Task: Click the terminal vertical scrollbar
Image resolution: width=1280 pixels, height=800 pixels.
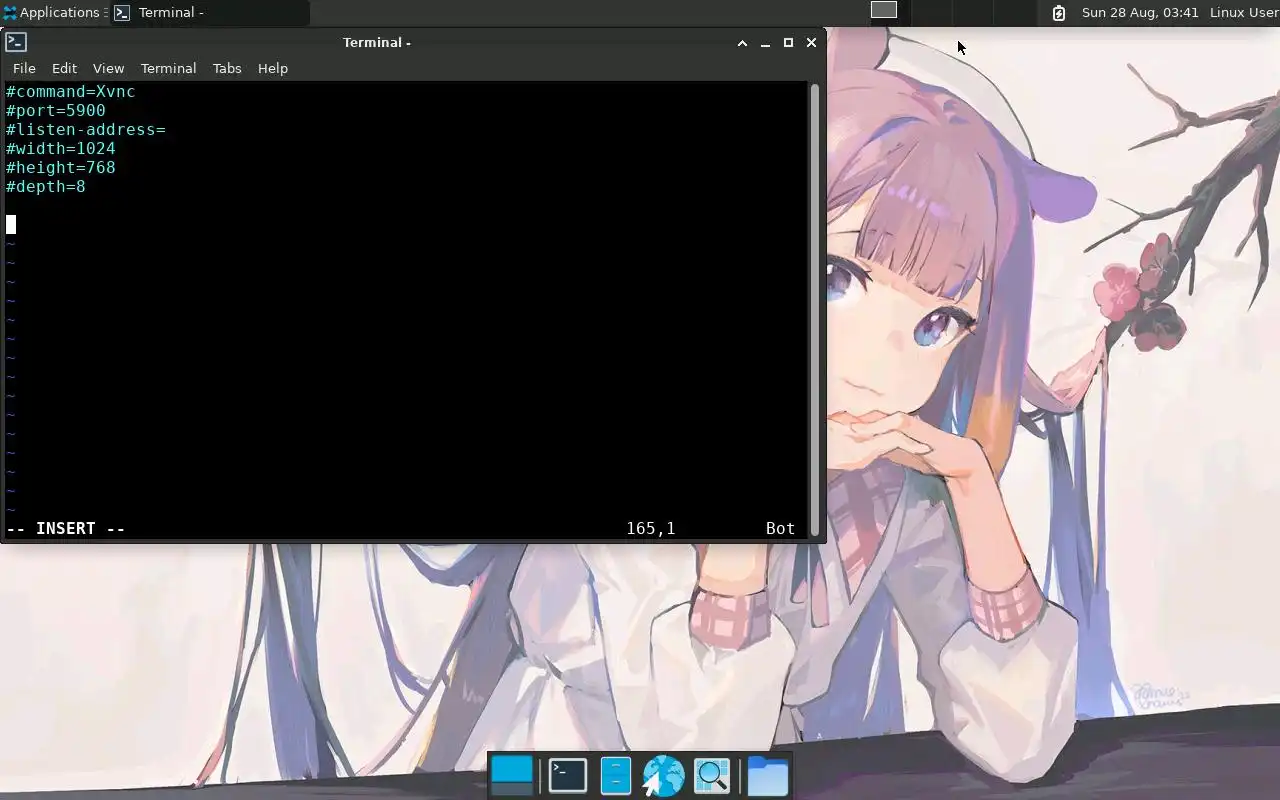Action: [814, 310]
